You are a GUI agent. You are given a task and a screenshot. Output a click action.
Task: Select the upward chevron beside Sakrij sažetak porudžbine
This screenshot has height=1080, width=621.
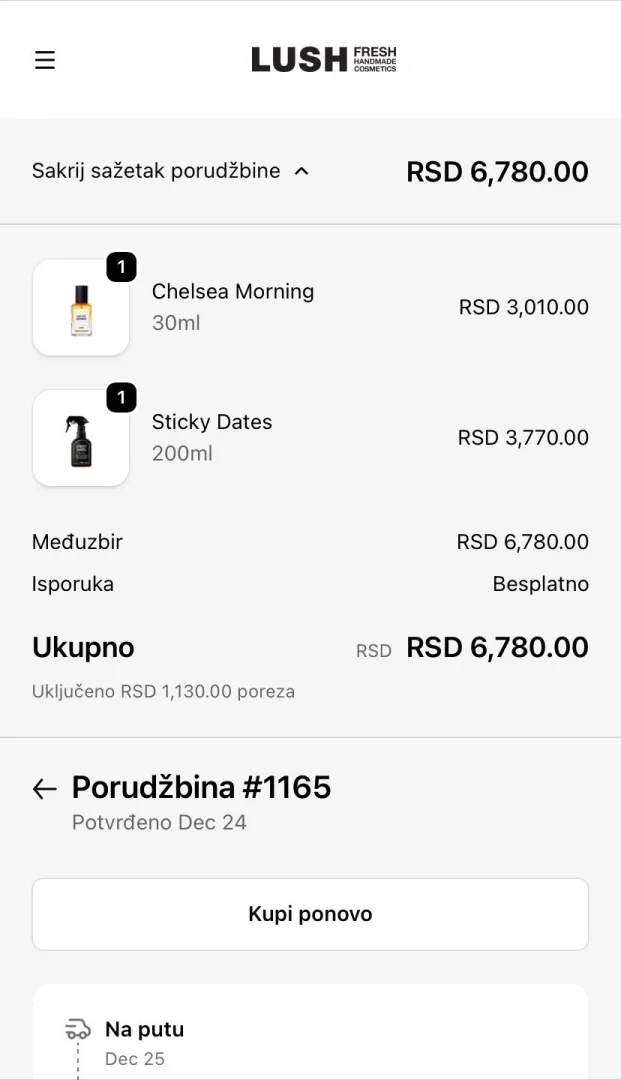click(301, 171)
